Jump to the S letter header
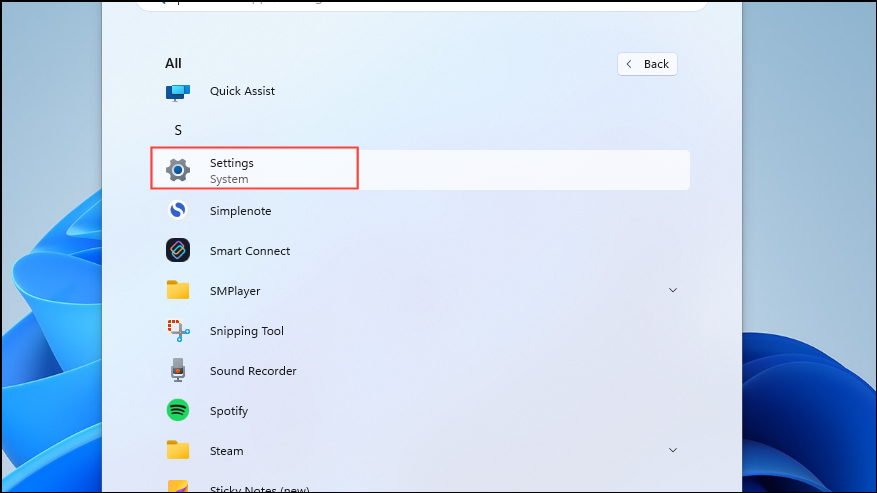 coord(178,130)
